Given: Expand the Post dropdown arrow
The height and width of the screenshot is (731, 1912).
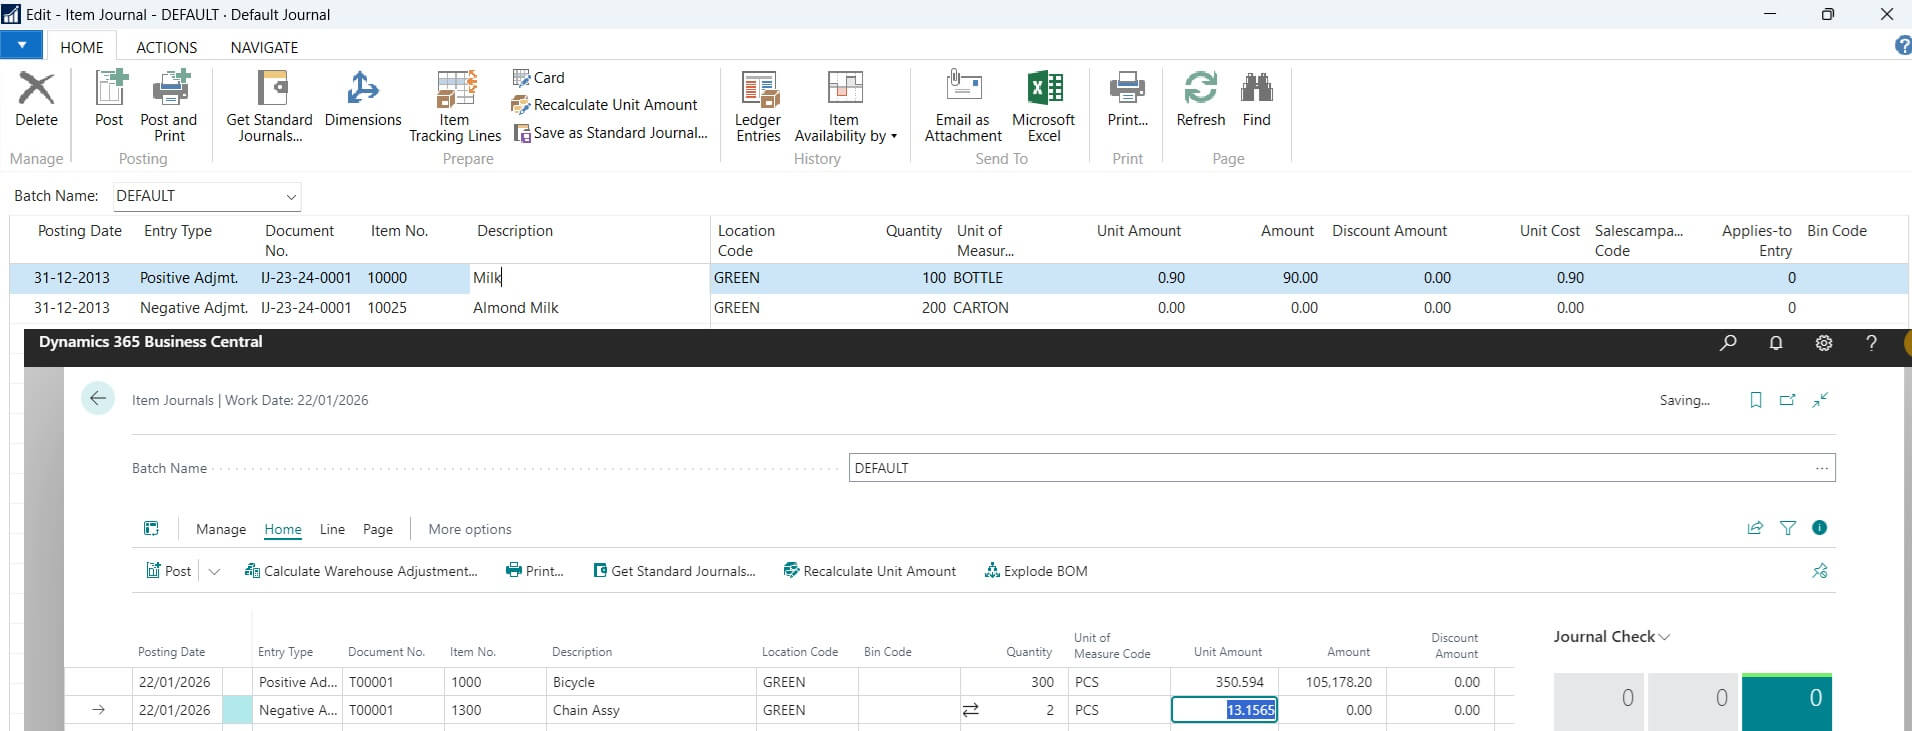Looking at the screenshot, I should click(x=214, y=571).
